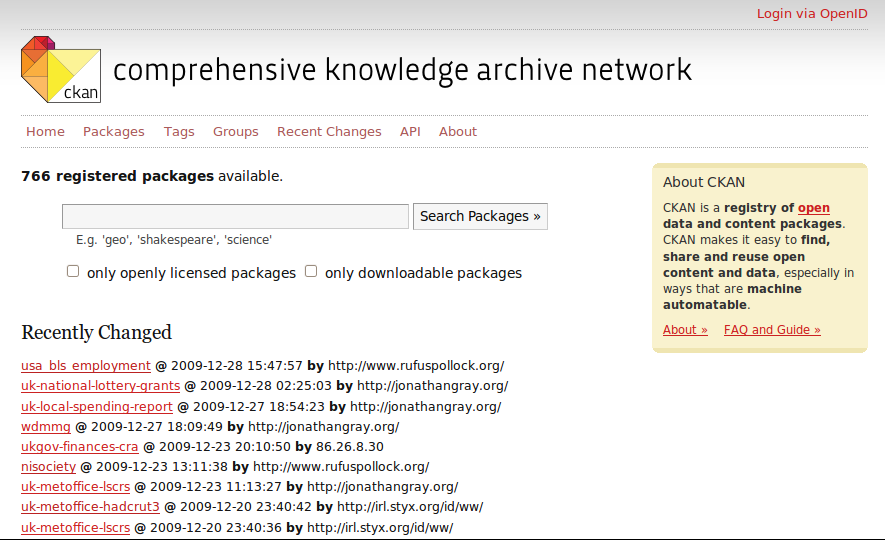Screen dimensions: 885x540
Task: Open the Packages nav item
Action: pyautogui.click(x=113, y=131)
